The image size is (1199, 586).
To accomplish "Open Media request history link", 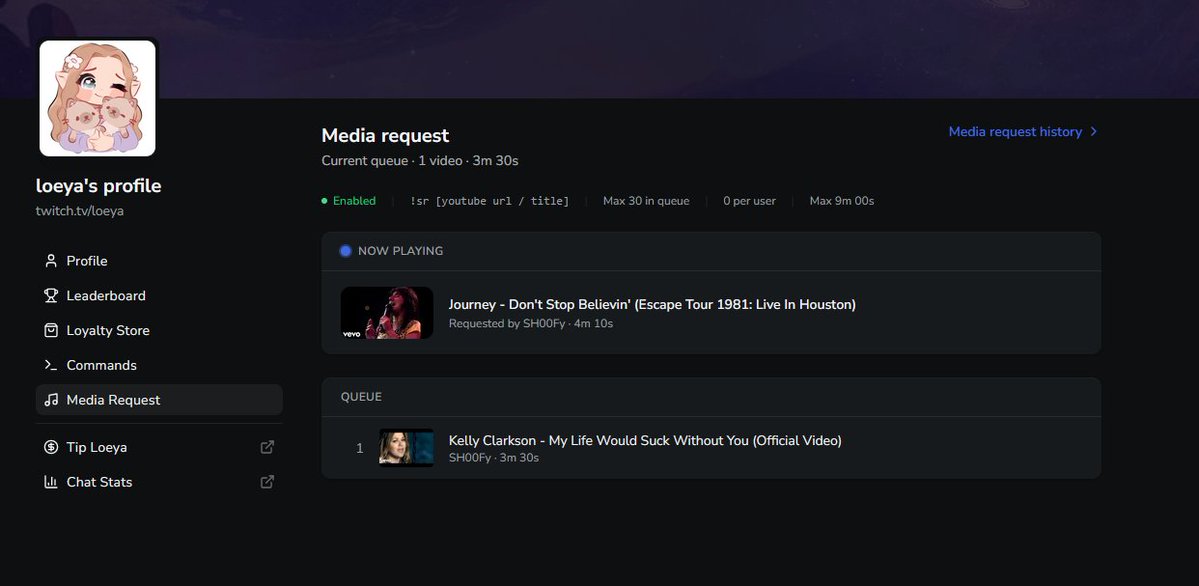I will tap(1023, 132).
